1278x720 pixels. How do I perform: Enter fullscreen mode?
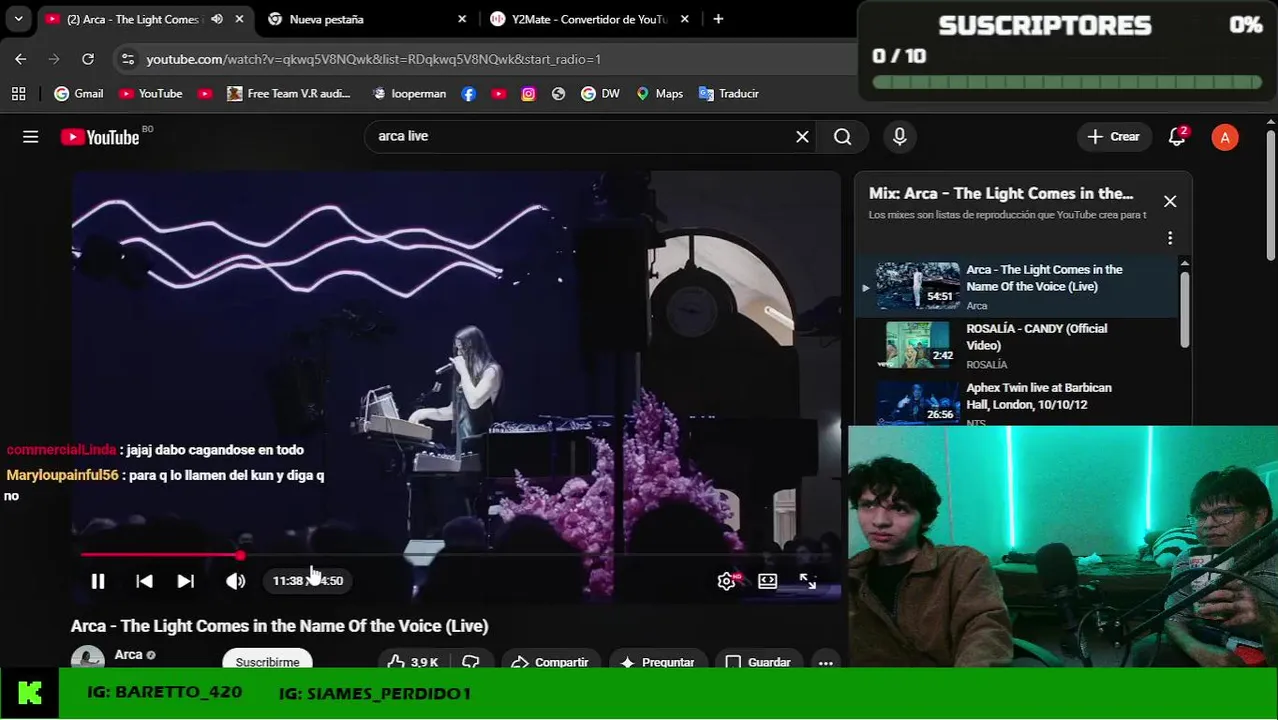click(808, 581)
